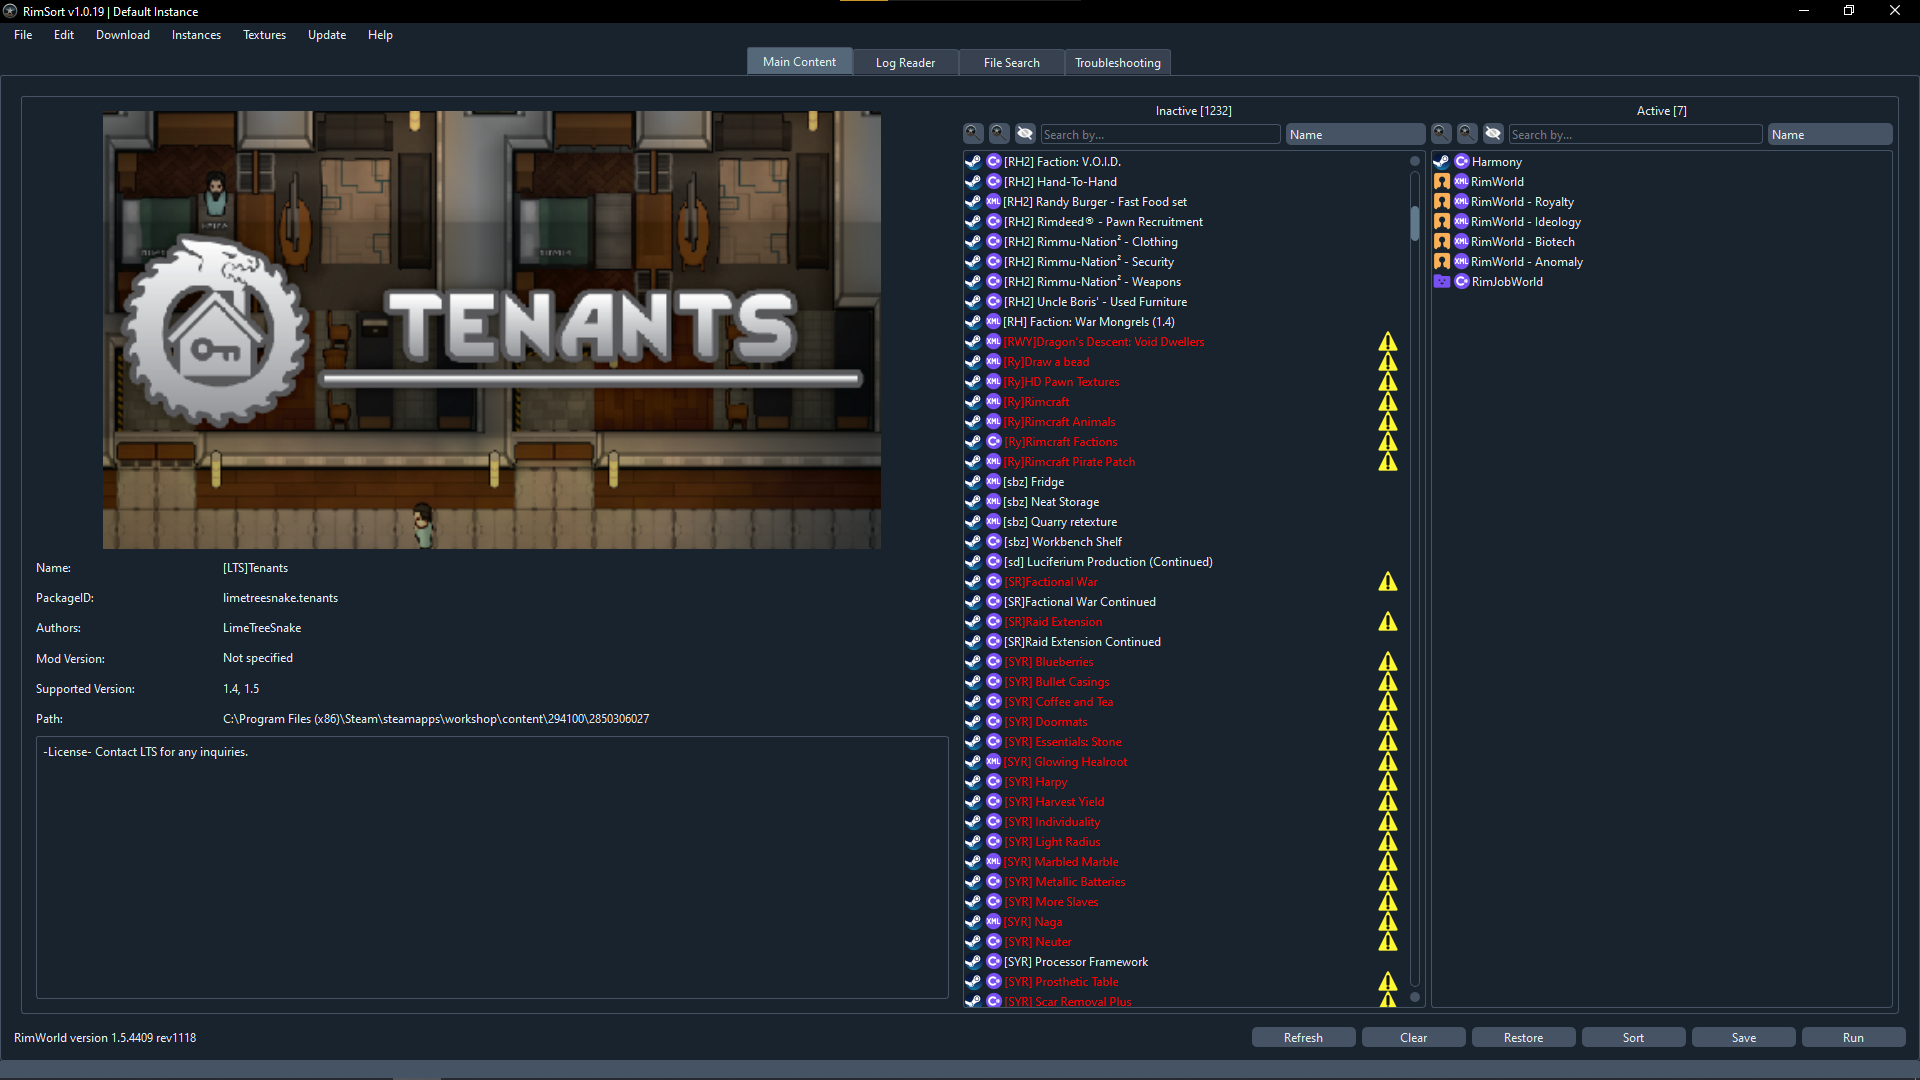Click the Run button
Screen dimensions: 1920x1080
tap(1853, 1037)
